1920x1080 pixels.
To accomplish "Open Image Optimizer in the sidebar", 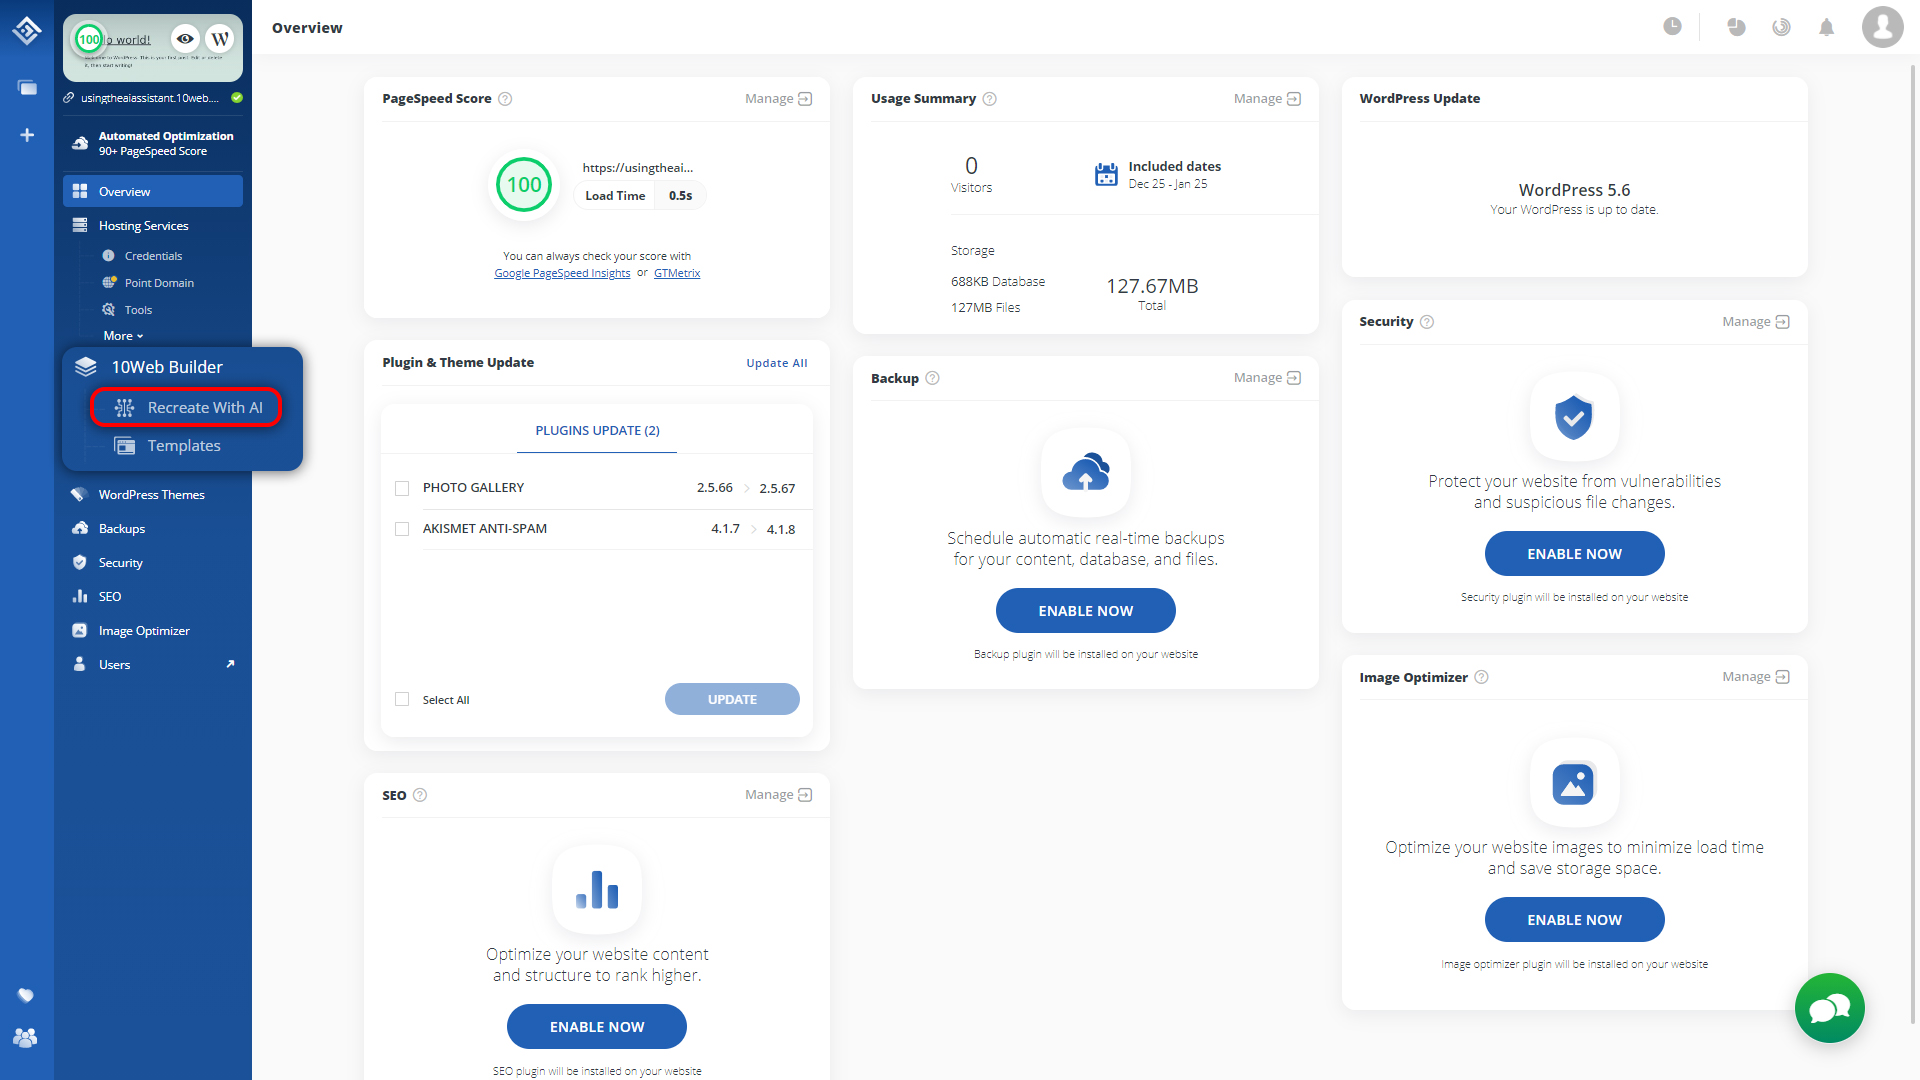I will coord(143,631).
